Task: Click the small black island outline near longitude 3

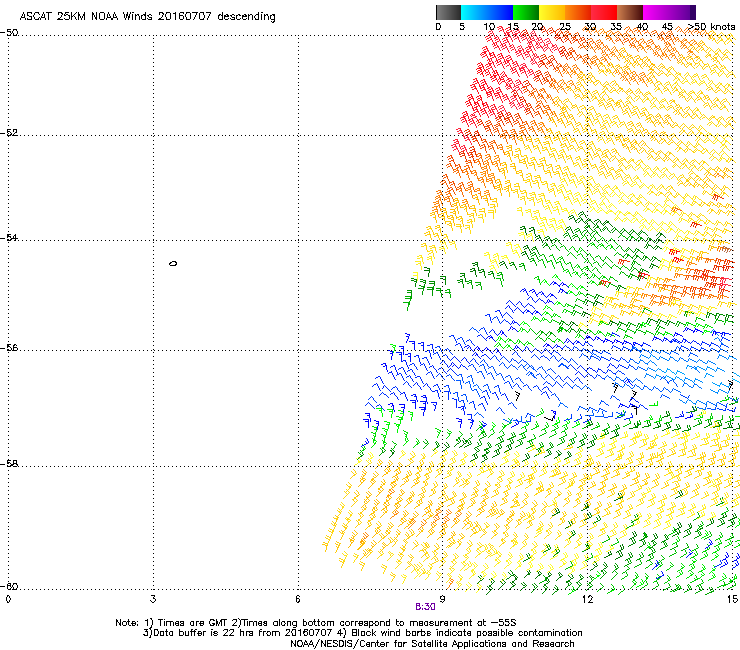Action: pyautogui.click(x=173, y=263)
